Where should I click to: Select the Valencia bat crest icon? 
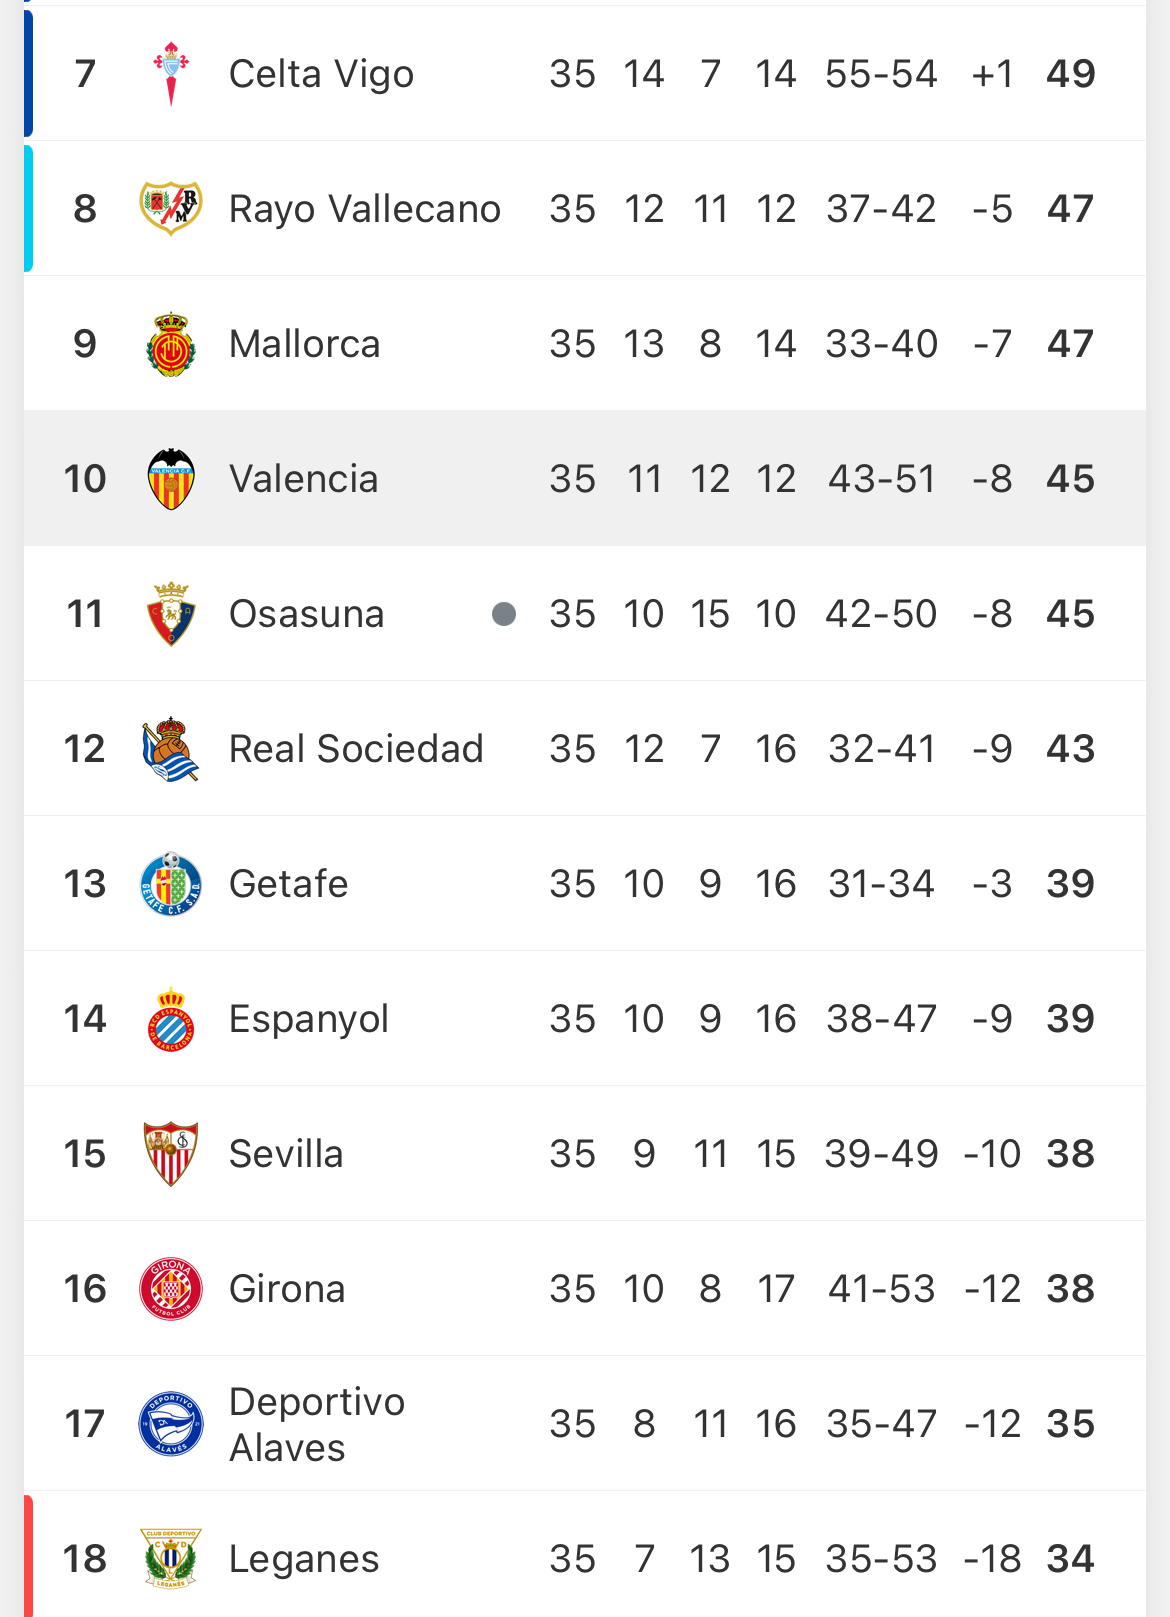coord(171,479)
